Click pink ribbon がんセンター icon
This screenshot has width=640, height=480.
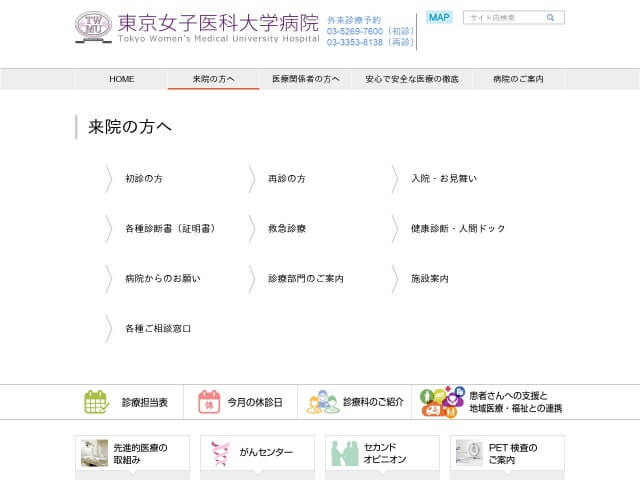point(220,453)
